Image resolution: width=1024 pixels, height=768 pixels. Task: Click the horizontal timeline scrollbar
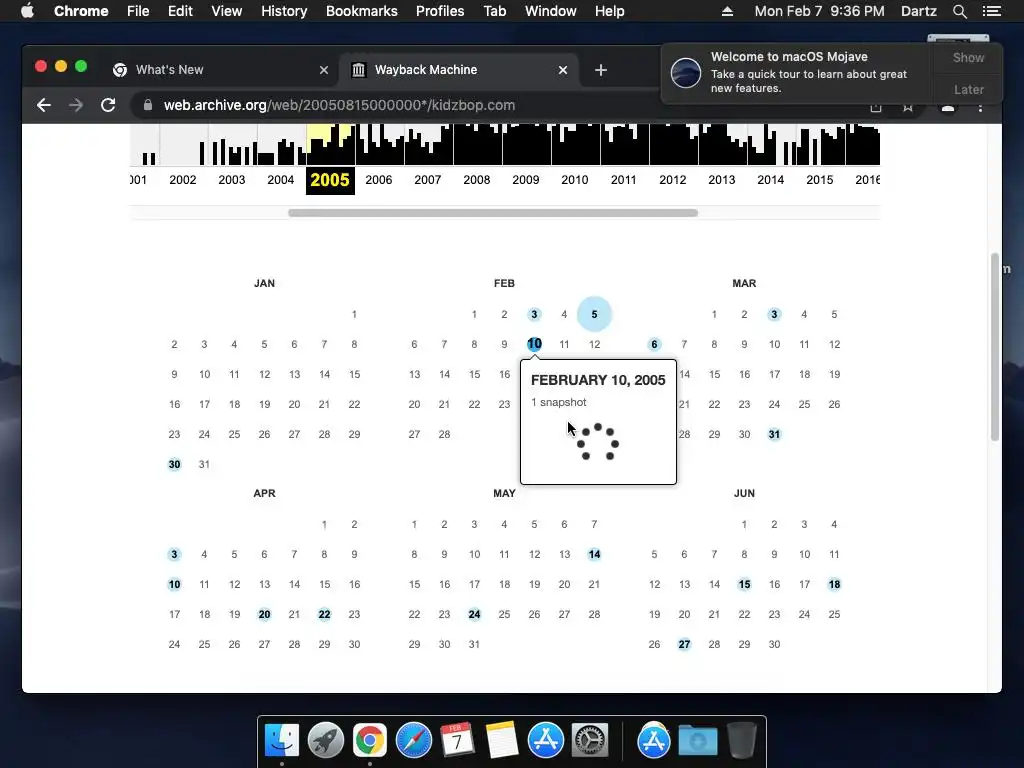(x=493, y=213)
